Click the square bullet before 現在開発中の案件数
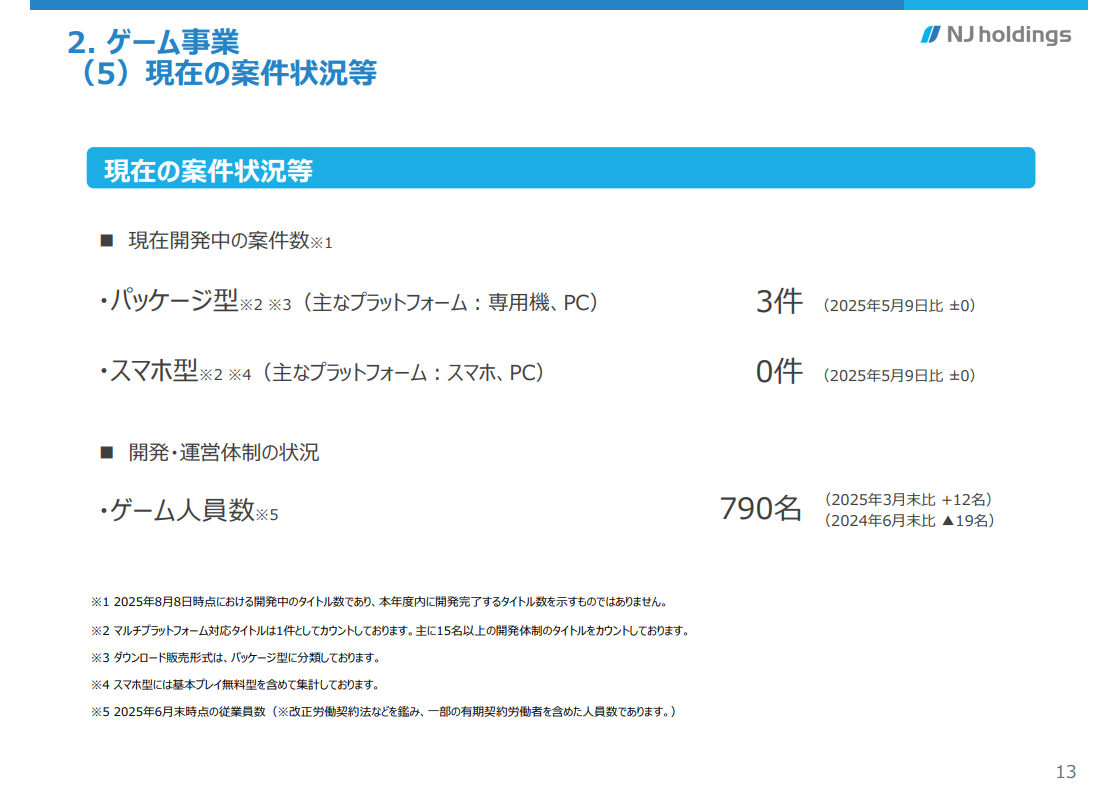The height and width of the screenshot is (790, 1119). click(108, 241)
